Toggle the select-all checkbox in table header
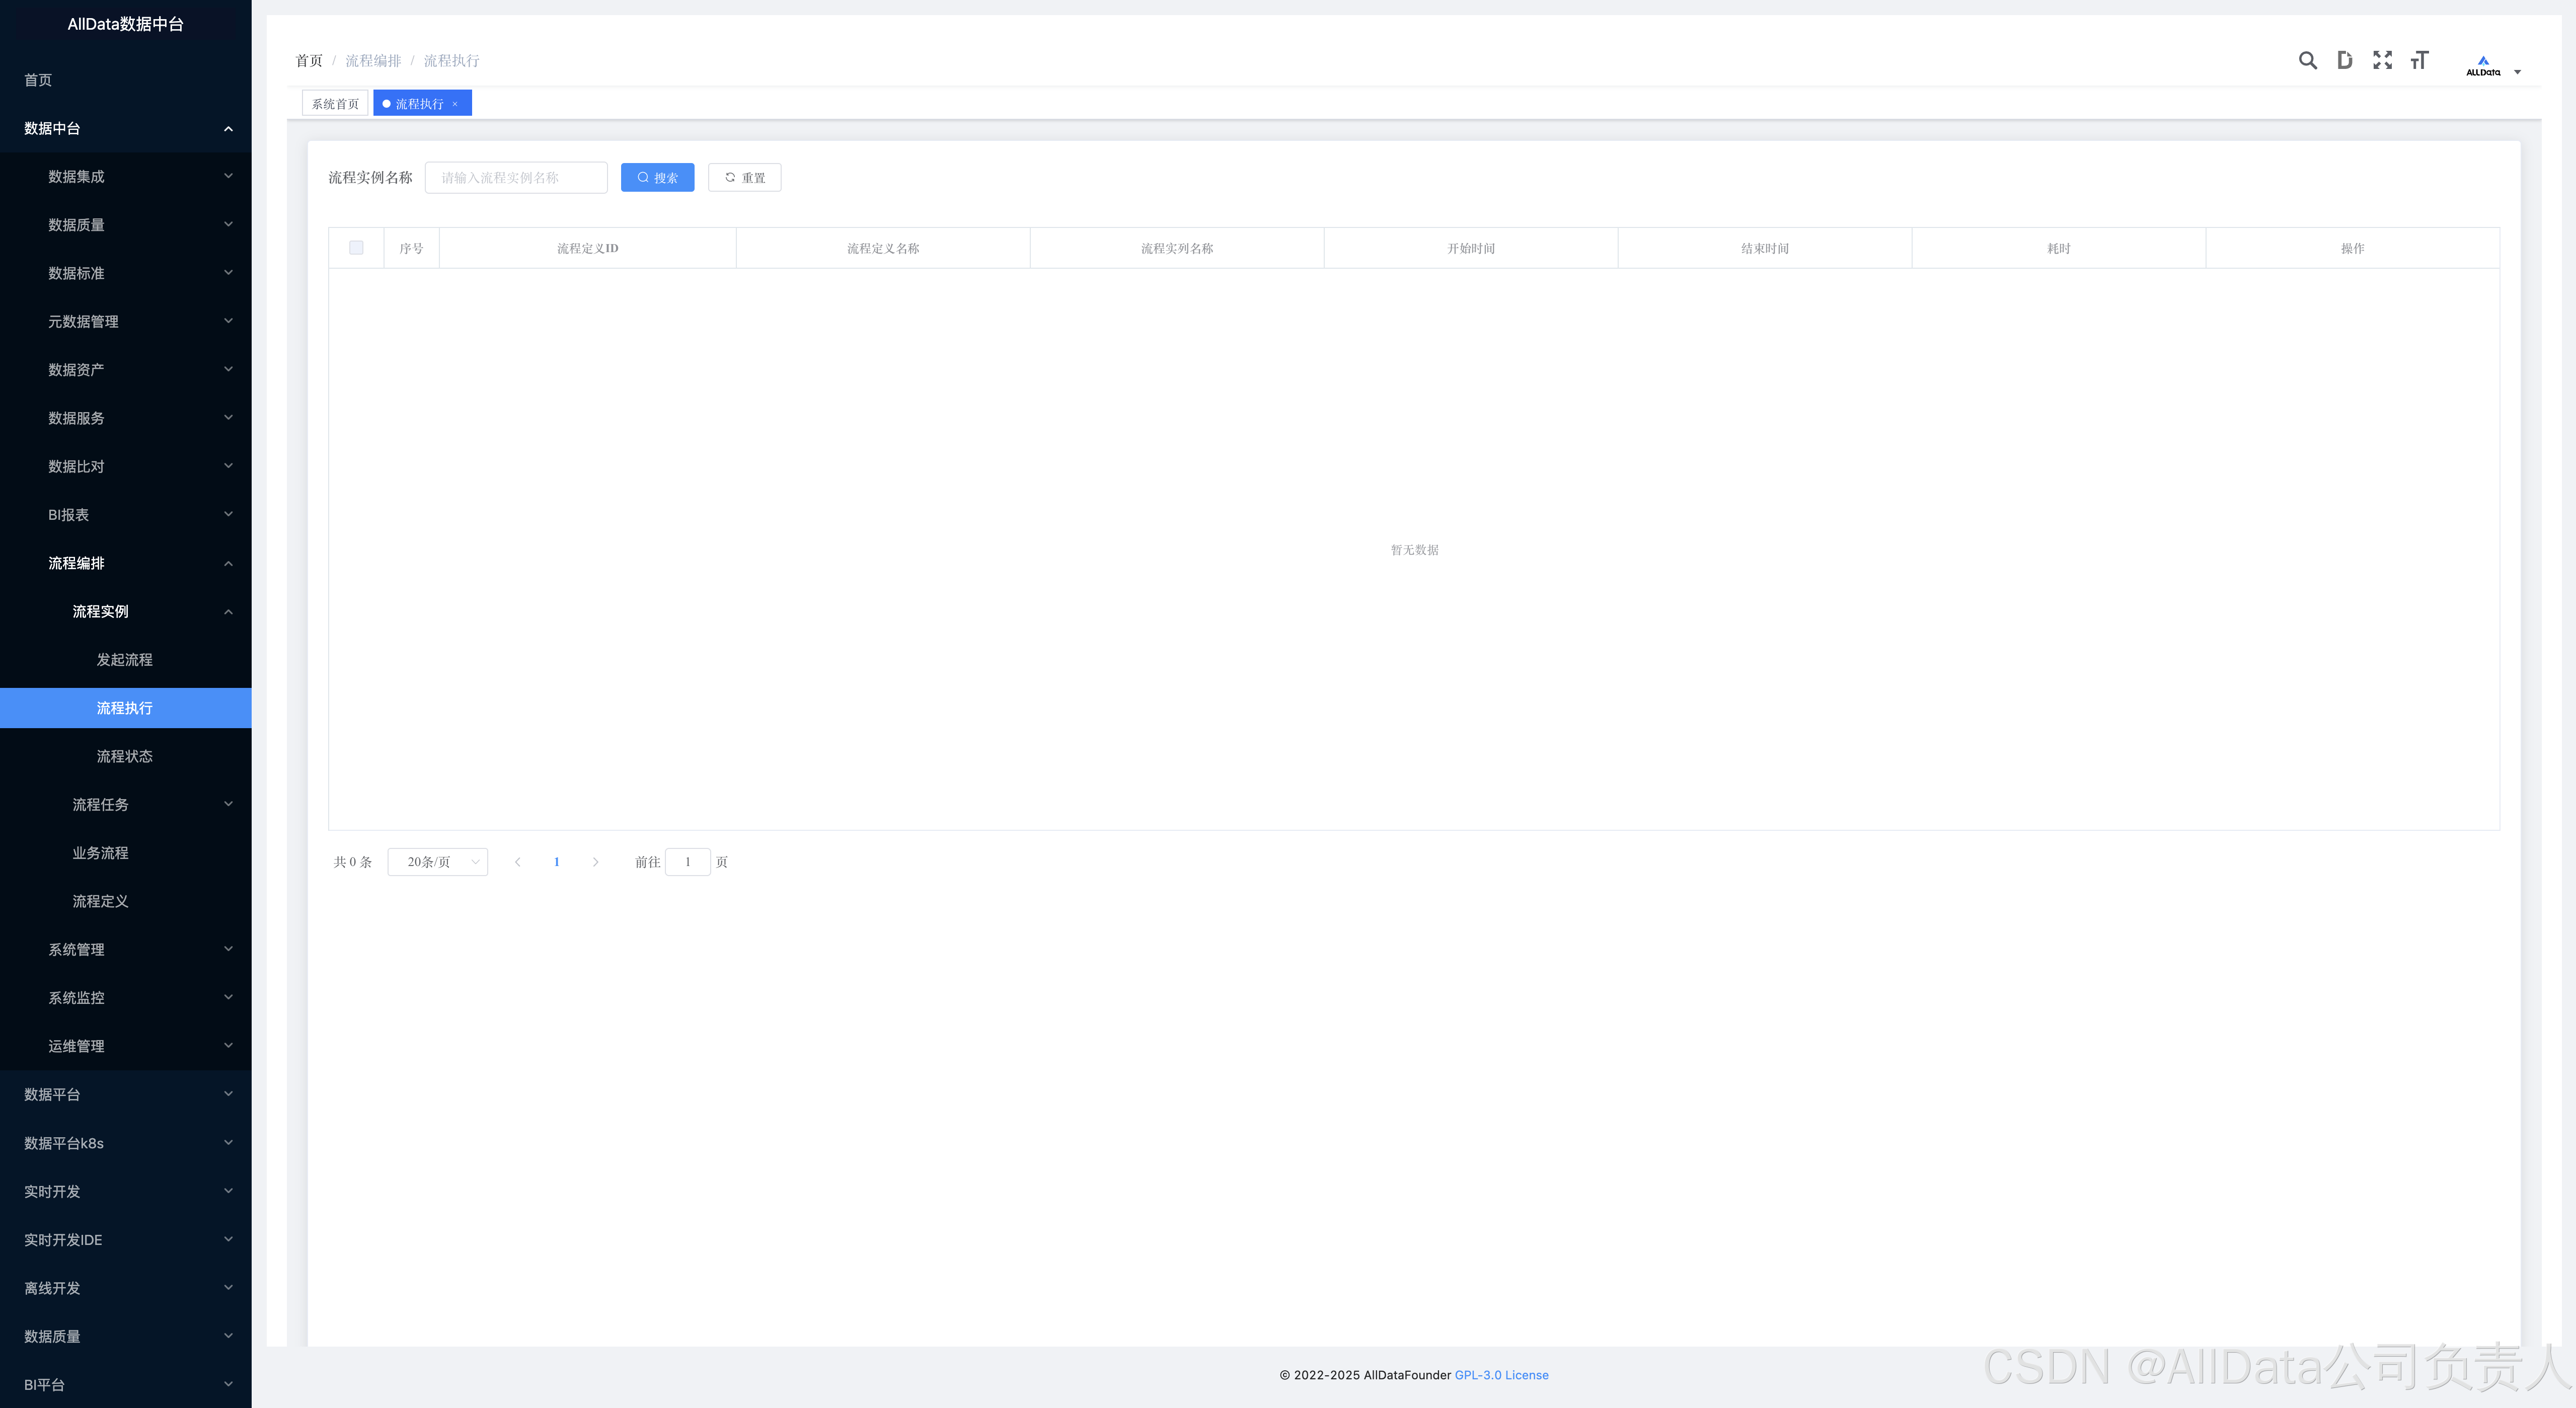Screen dimensions: 2576x1408 (356, 248)
